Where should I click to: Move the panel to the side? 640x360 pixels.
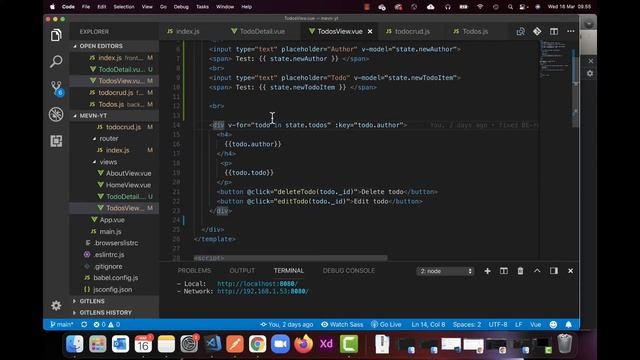554,271
